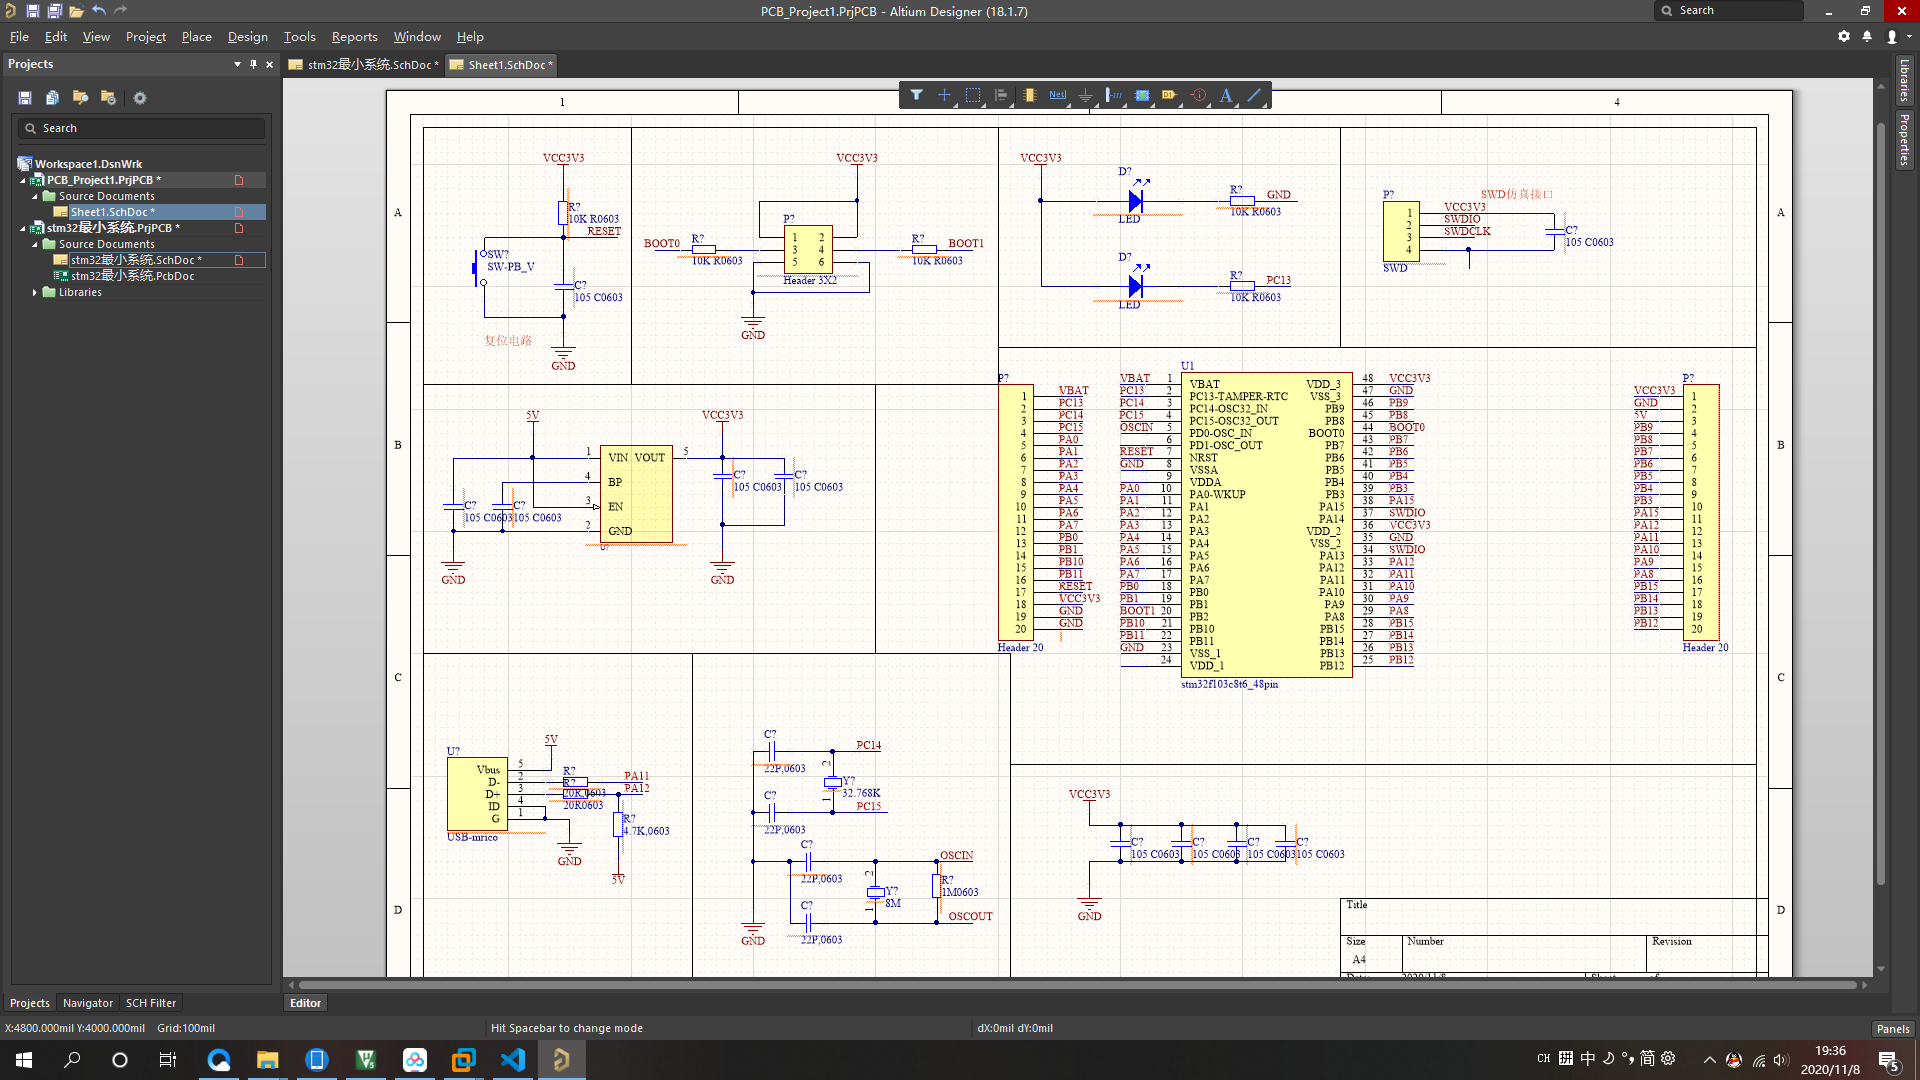Screen dimensions: 1920x1080
Task: Open the Panels button
Action: tap(1892, 1028)
